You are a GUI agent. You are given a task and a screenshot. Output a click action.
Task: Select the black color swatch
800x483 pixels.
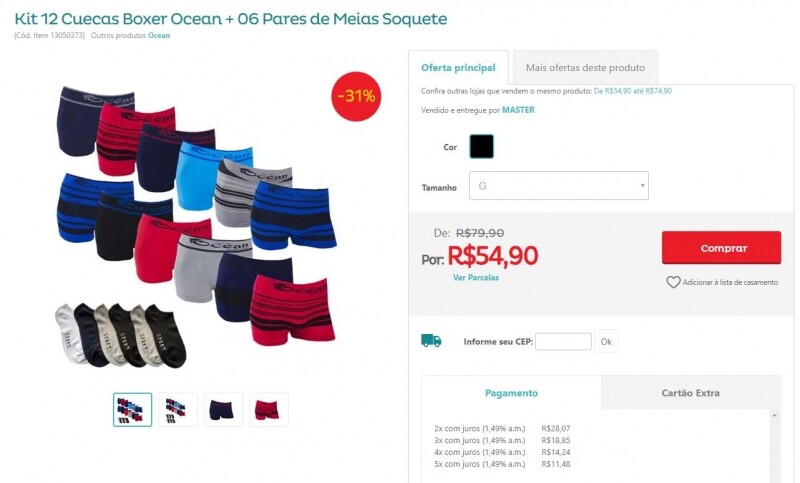[481, 147]
